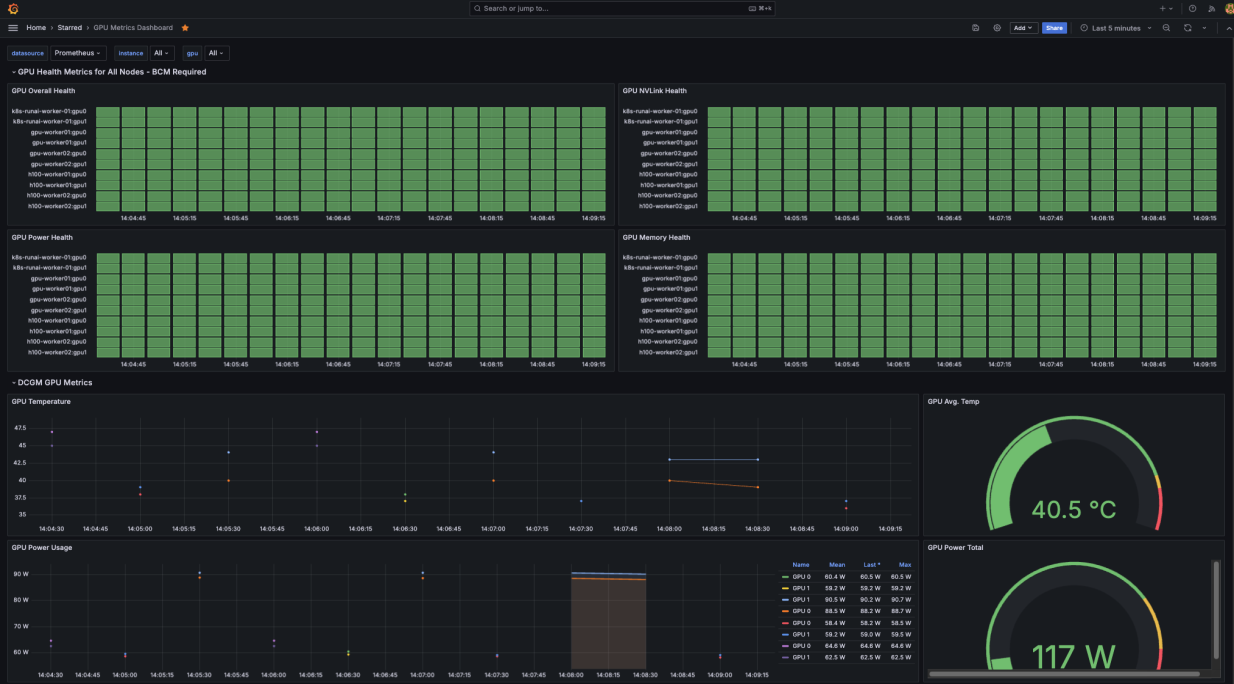Open dashboard settings gear icon
The image size is (1234, 684).
click(997, 28)
